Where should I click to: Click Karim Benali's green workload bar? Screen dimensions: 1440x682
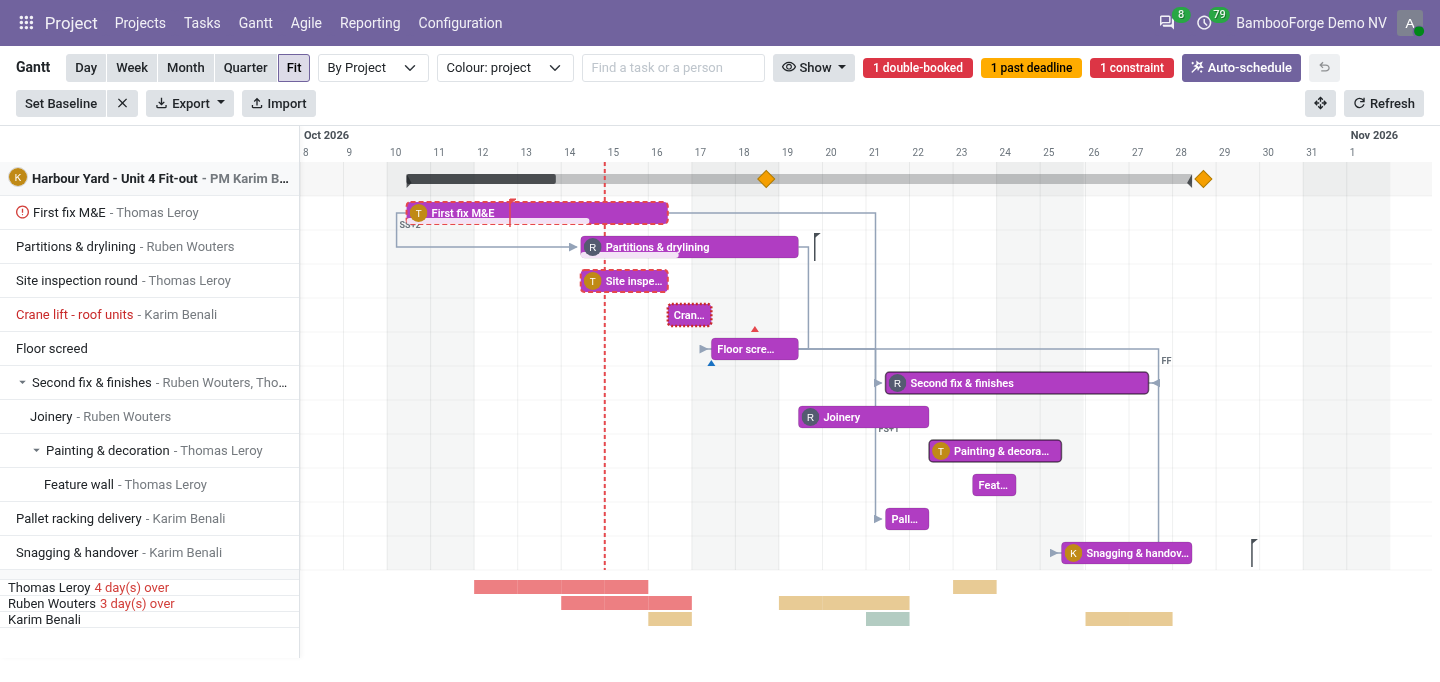point(888,619)
